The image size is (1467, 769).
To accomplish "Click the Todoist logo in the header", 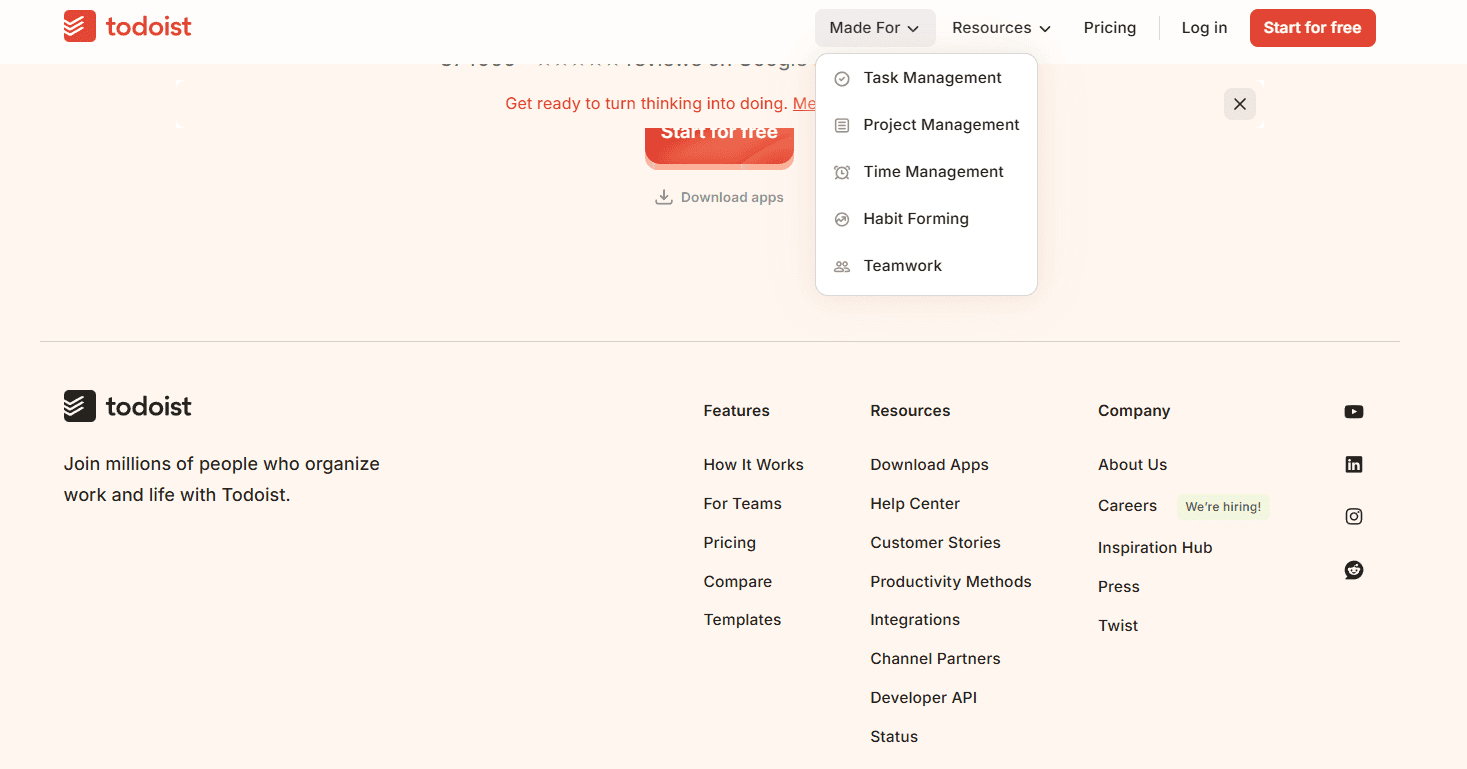I will pos(127,27).
